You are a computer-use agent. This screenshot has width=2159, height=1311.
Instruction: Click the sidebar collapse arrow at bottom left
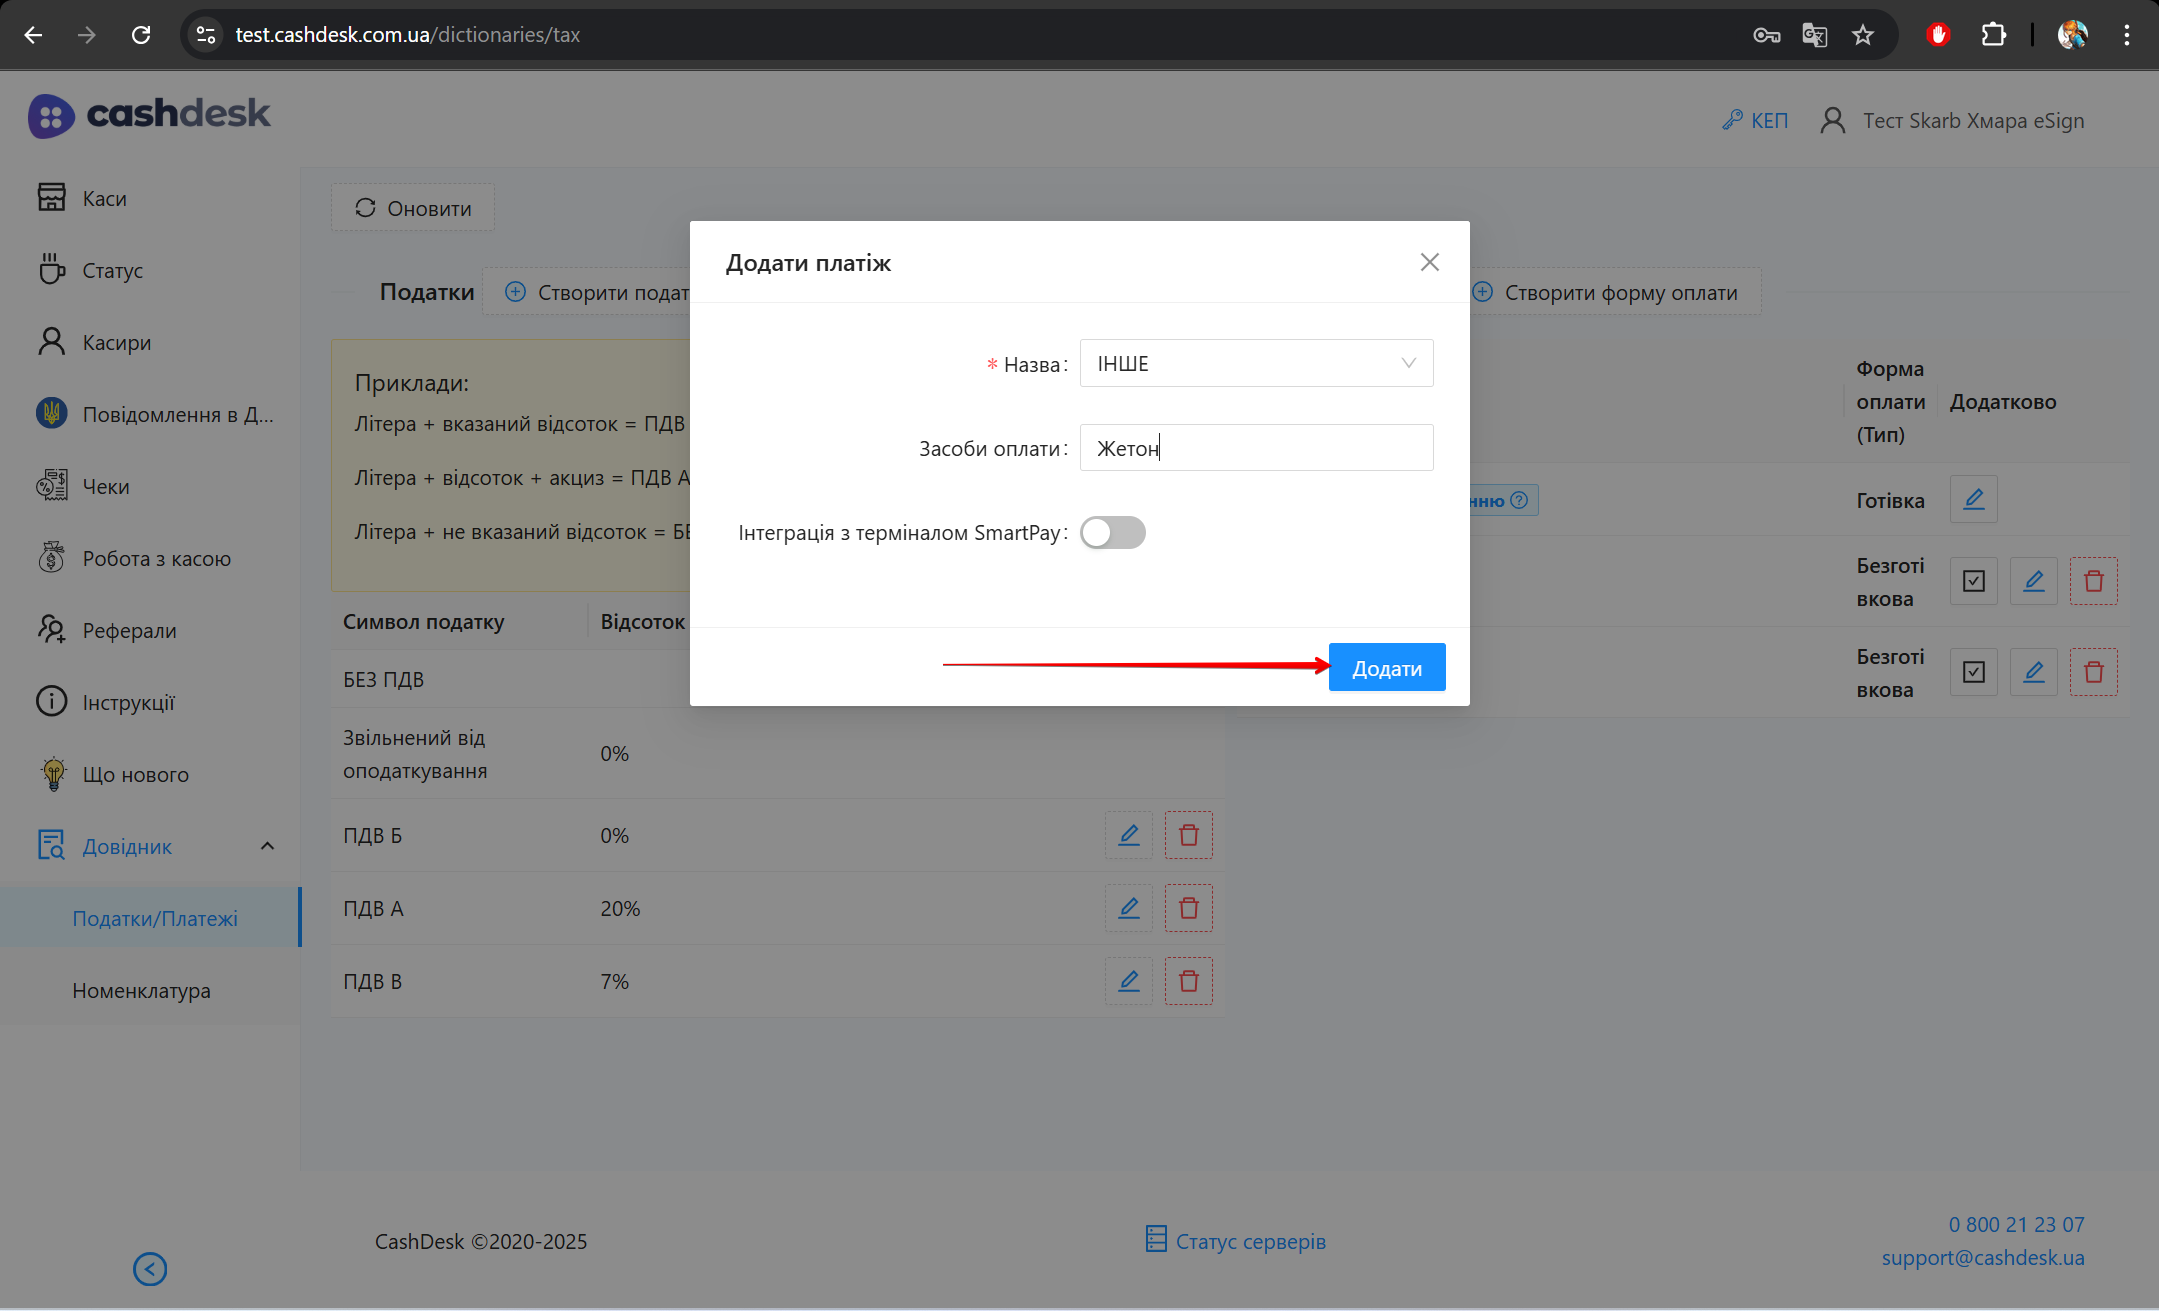[x=150, y=1269]
